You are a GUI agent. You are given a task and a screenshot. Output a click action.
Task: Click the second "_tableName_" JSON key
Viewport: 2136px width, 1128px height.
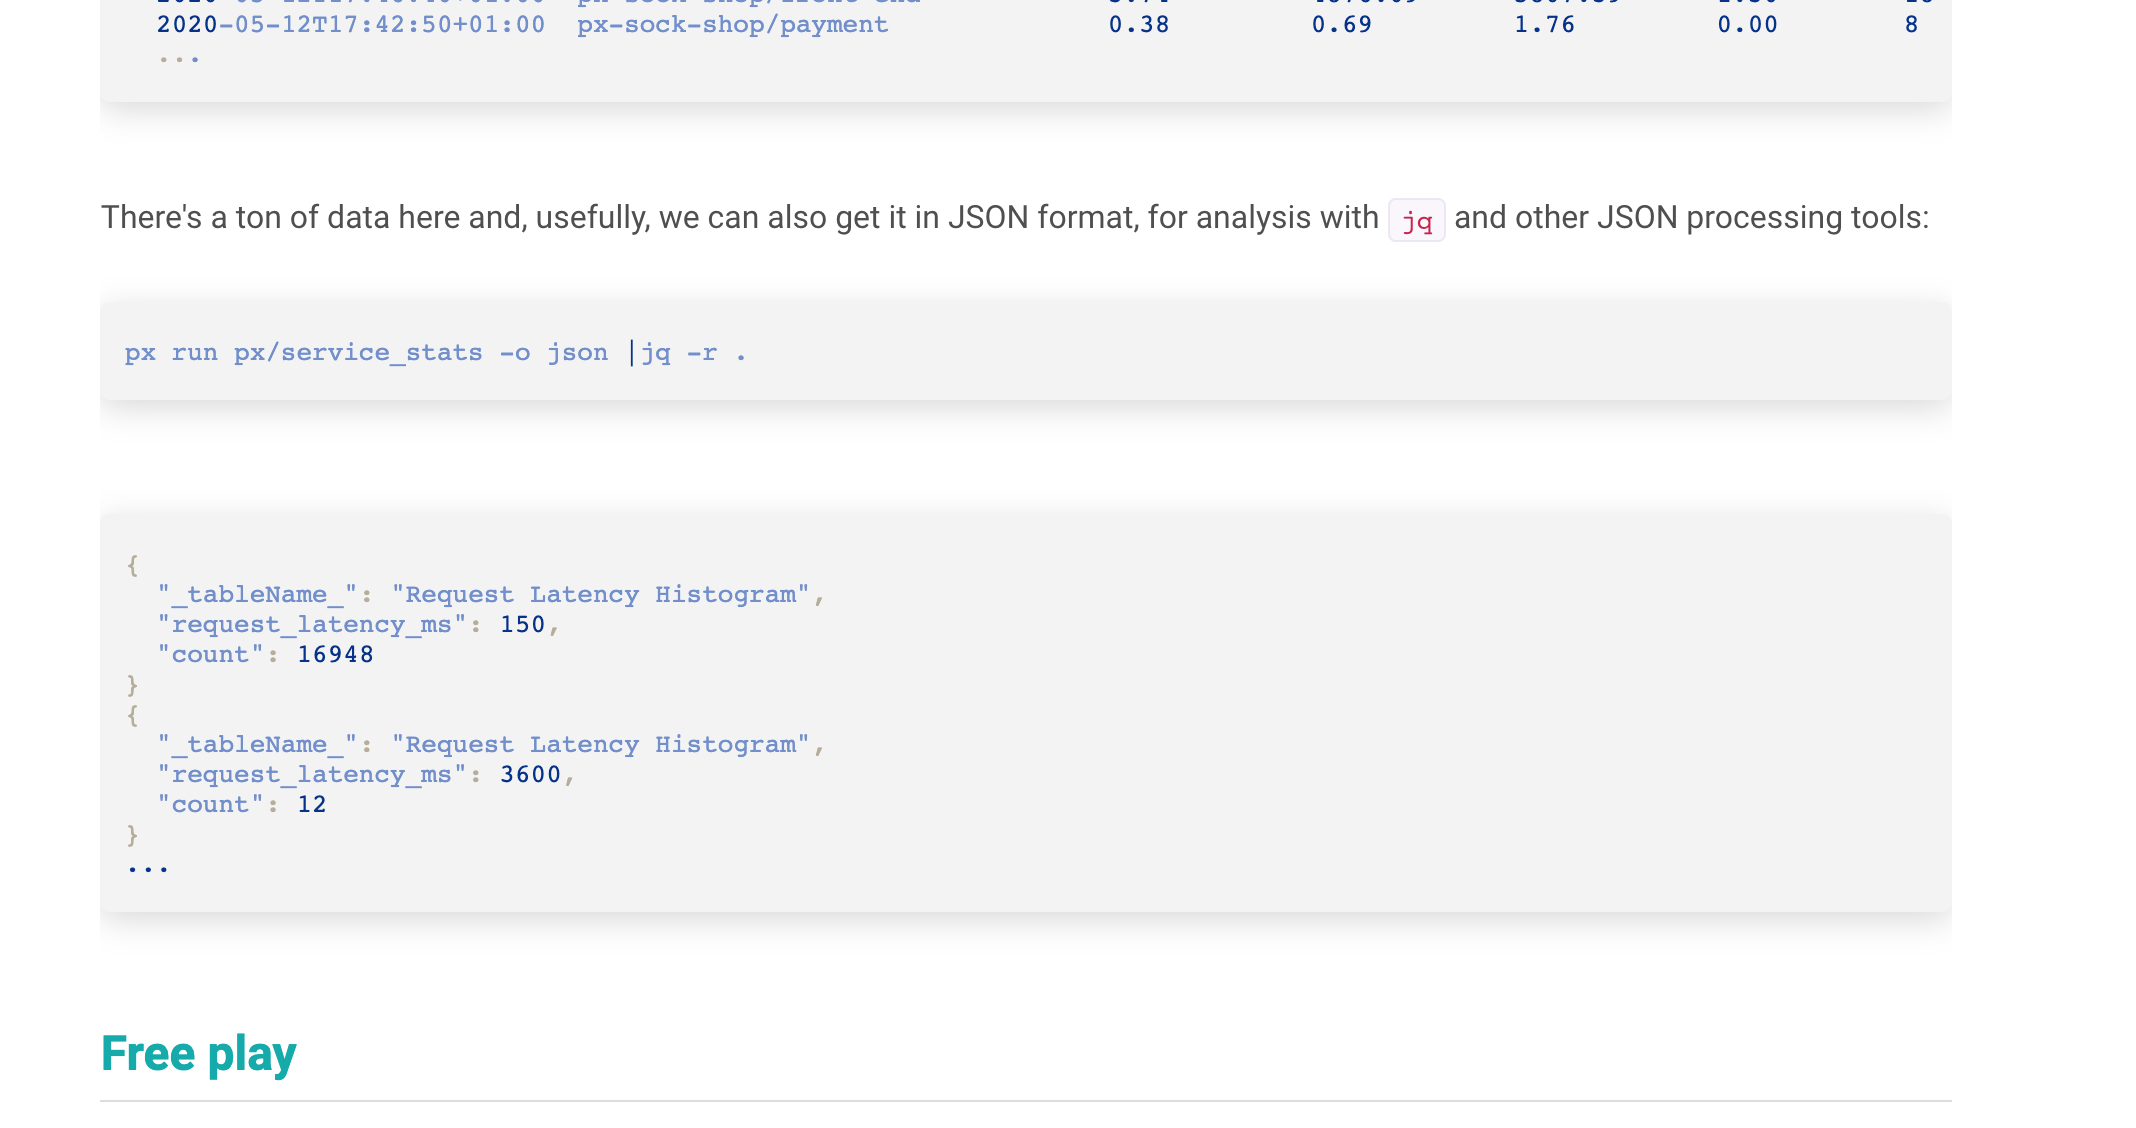(x=257, y=745)
